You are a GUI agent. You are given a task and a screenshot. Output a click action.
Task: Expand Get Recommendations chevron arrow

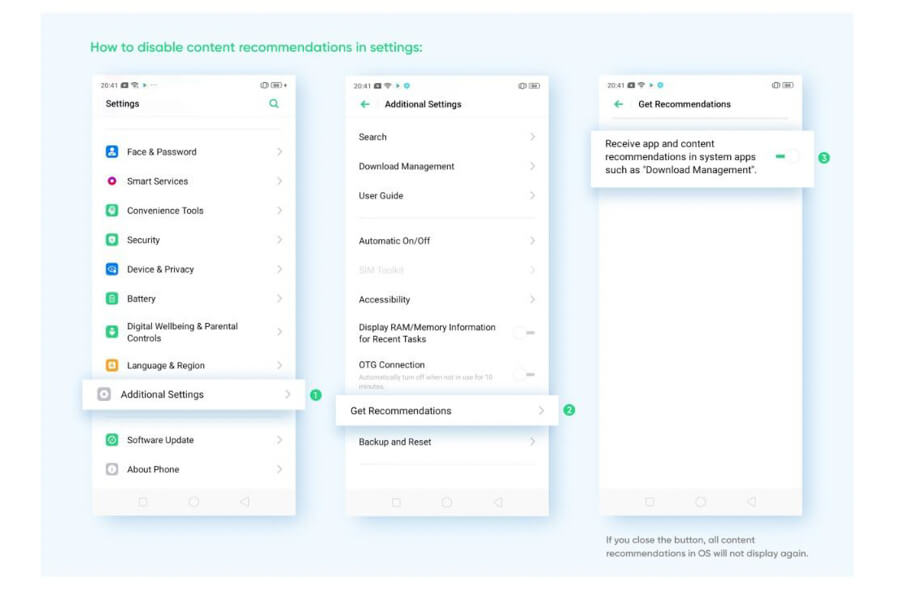coord(541,411)
